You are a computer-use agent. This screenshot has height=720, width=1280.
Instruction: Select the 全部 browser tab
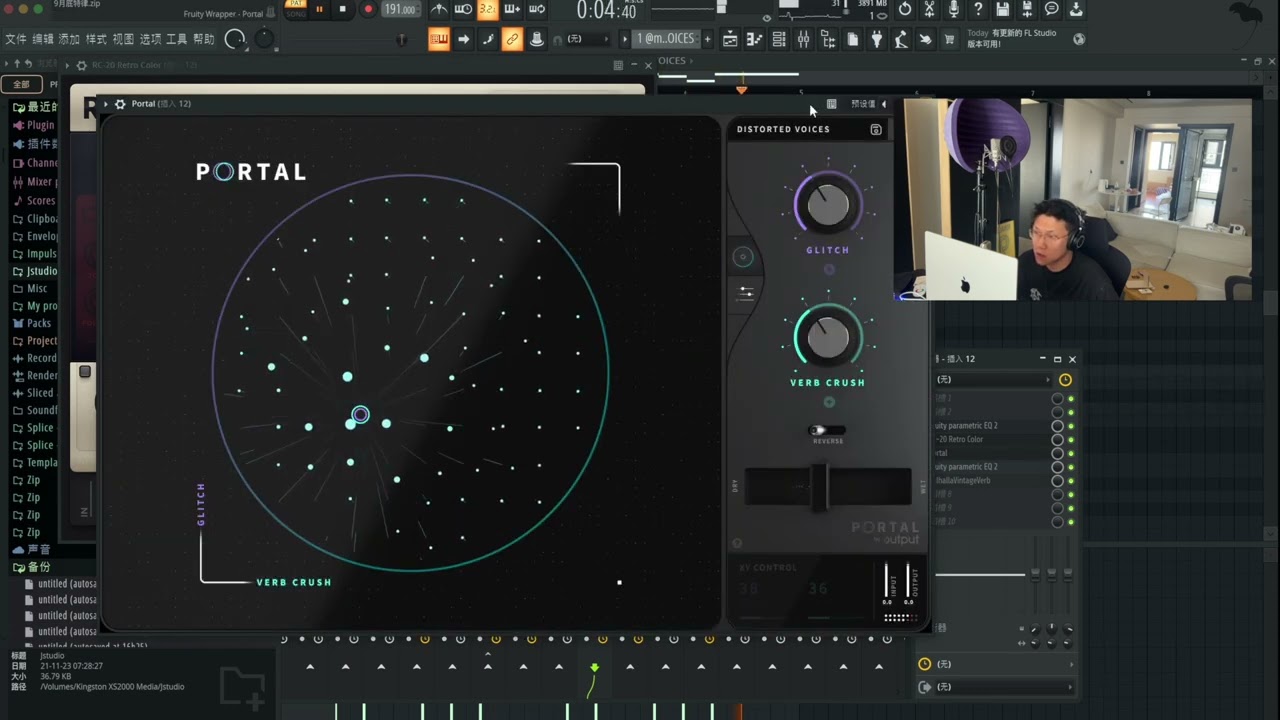click(21, 84)
